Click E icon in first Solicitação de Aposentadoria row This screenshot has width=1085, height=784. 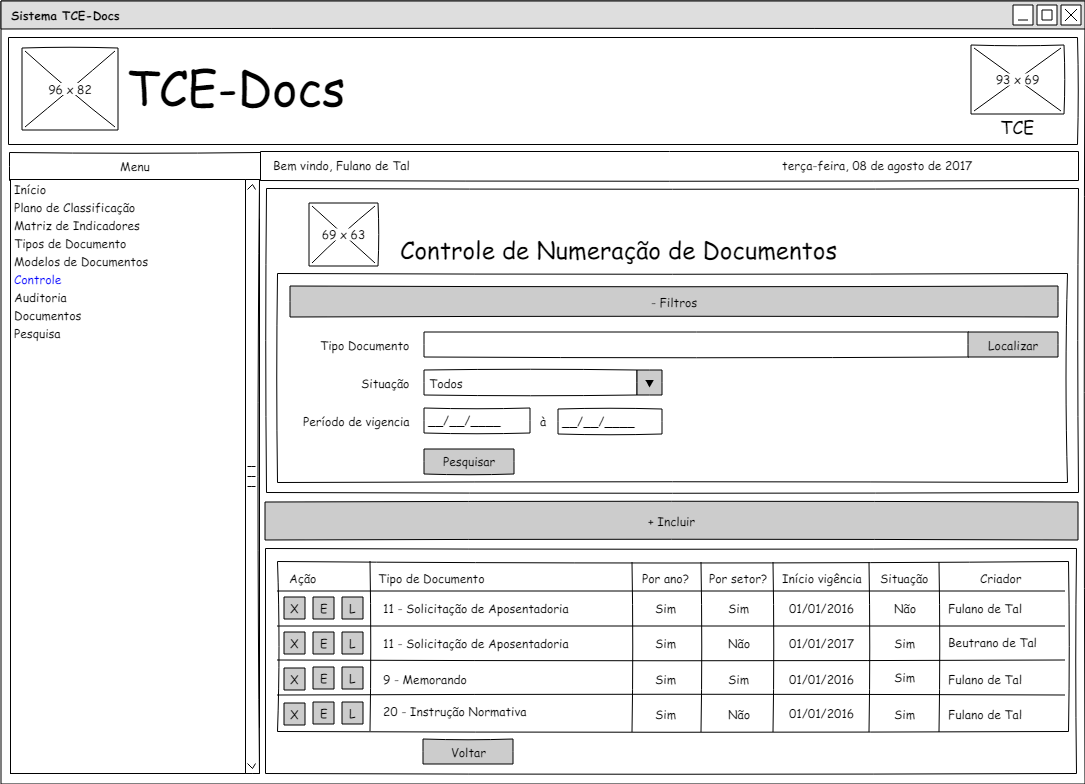click(x=322, y=608)
